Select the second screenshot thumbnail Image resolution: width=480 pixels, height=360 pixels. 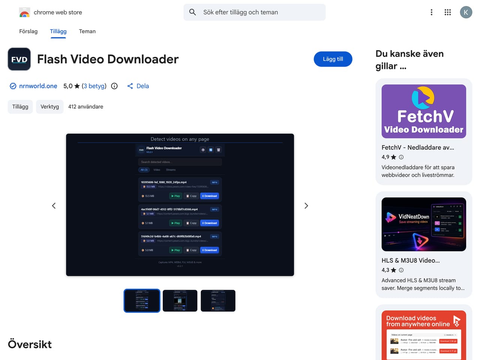click(180, 301)
